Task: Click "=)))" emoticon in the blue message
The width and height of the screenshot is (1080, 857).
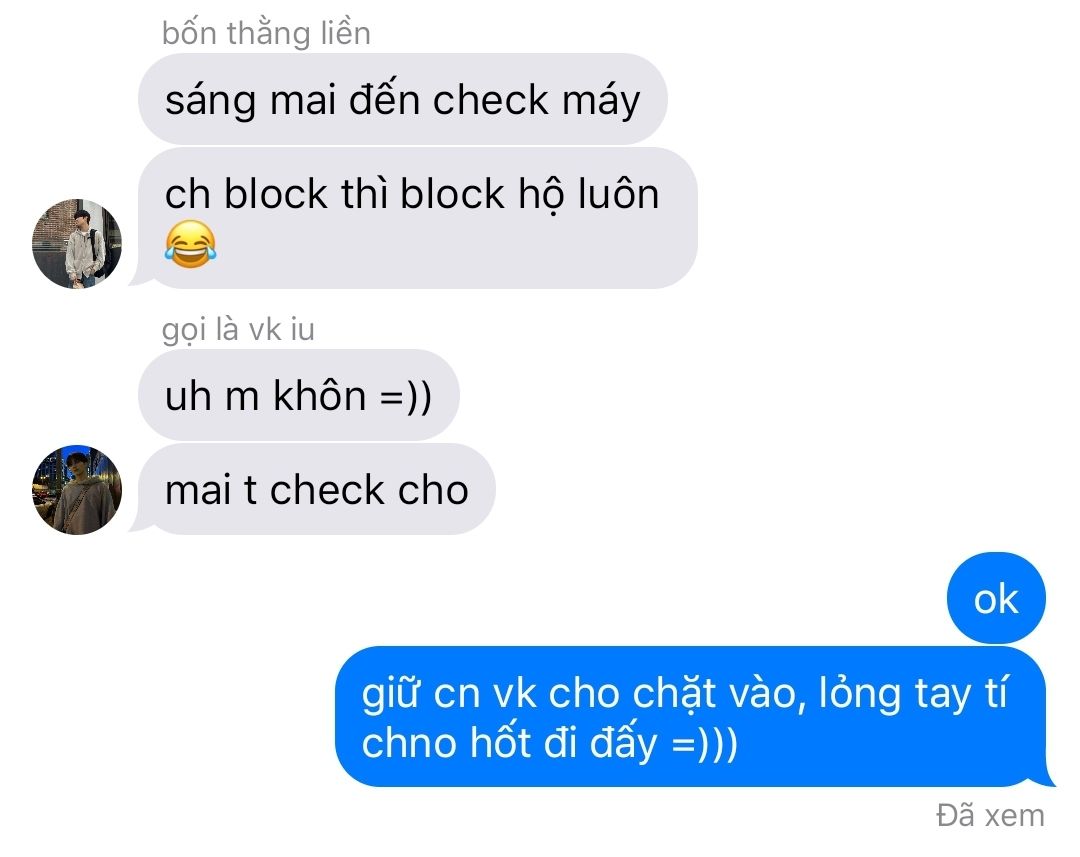Action: click(x=705, y=745)
